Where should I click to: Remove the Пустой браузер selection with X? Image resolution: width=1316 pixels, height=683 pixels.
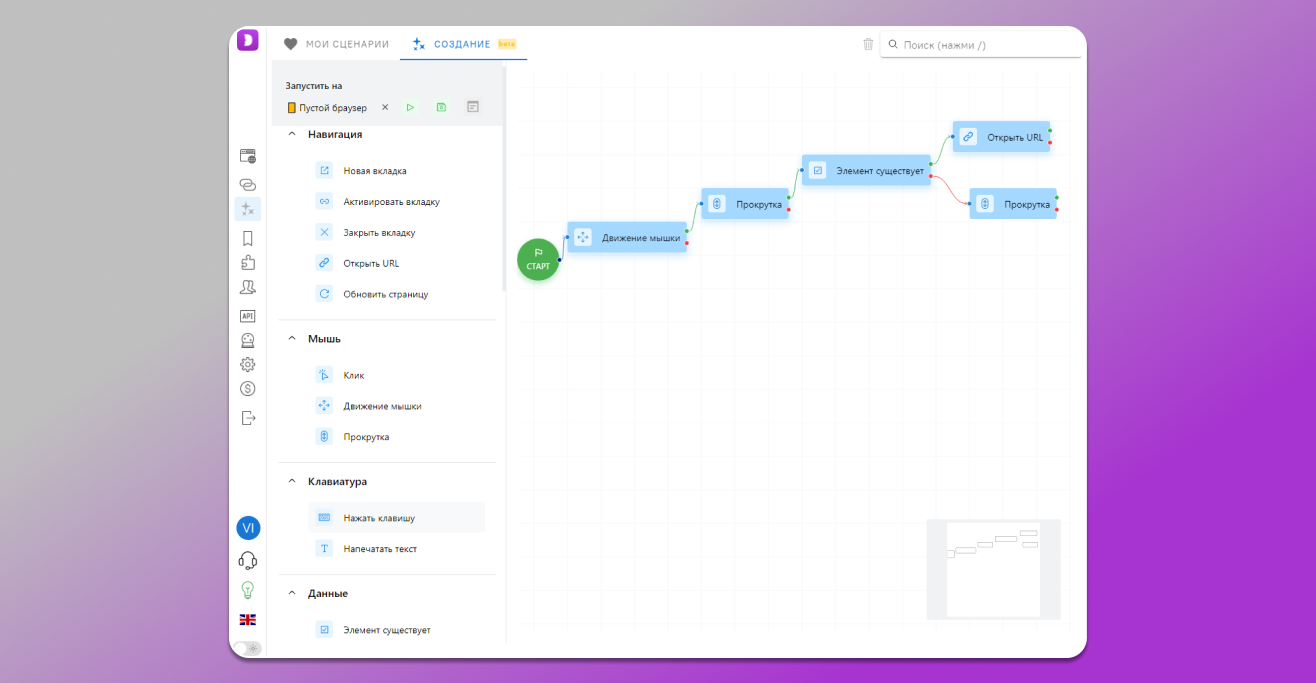click(385, 107)
